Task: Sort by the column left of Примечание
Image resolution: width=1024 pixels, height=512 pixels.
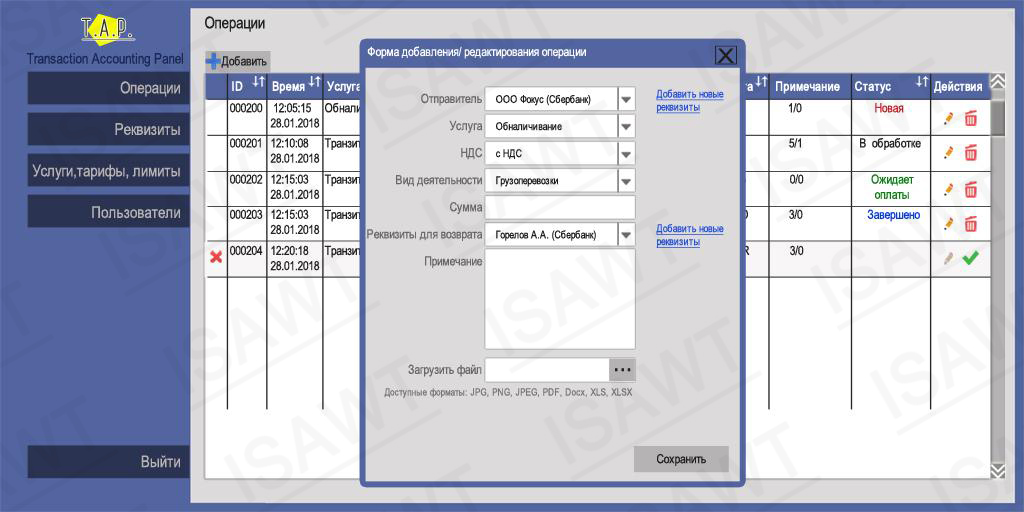Action: (761, 82)
